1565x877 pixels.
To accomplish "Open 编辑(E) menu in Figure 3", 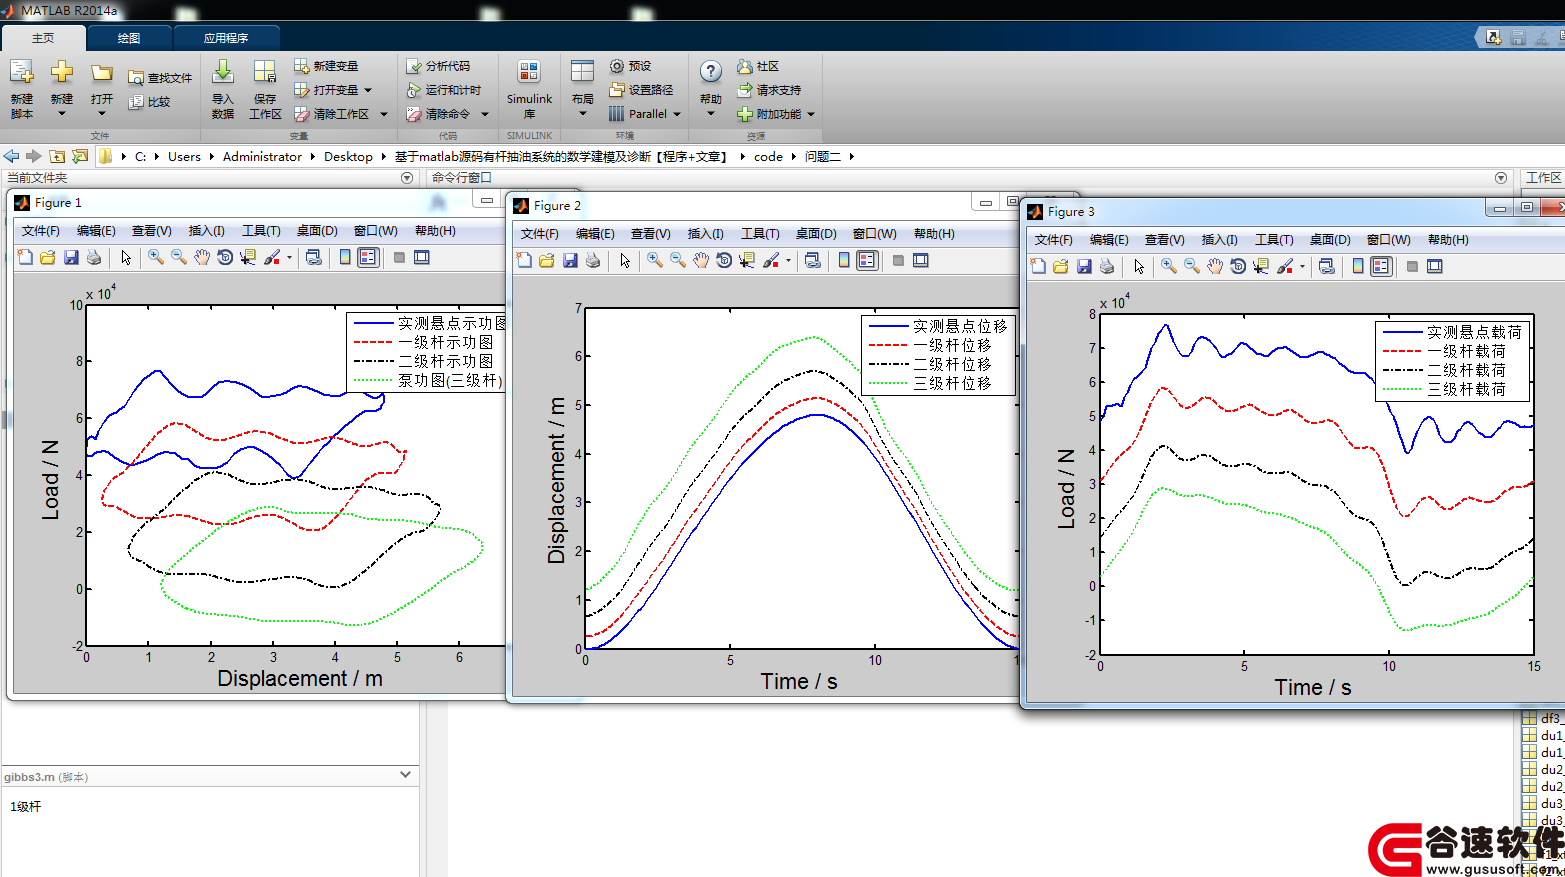I will [x=1109, y=240].
